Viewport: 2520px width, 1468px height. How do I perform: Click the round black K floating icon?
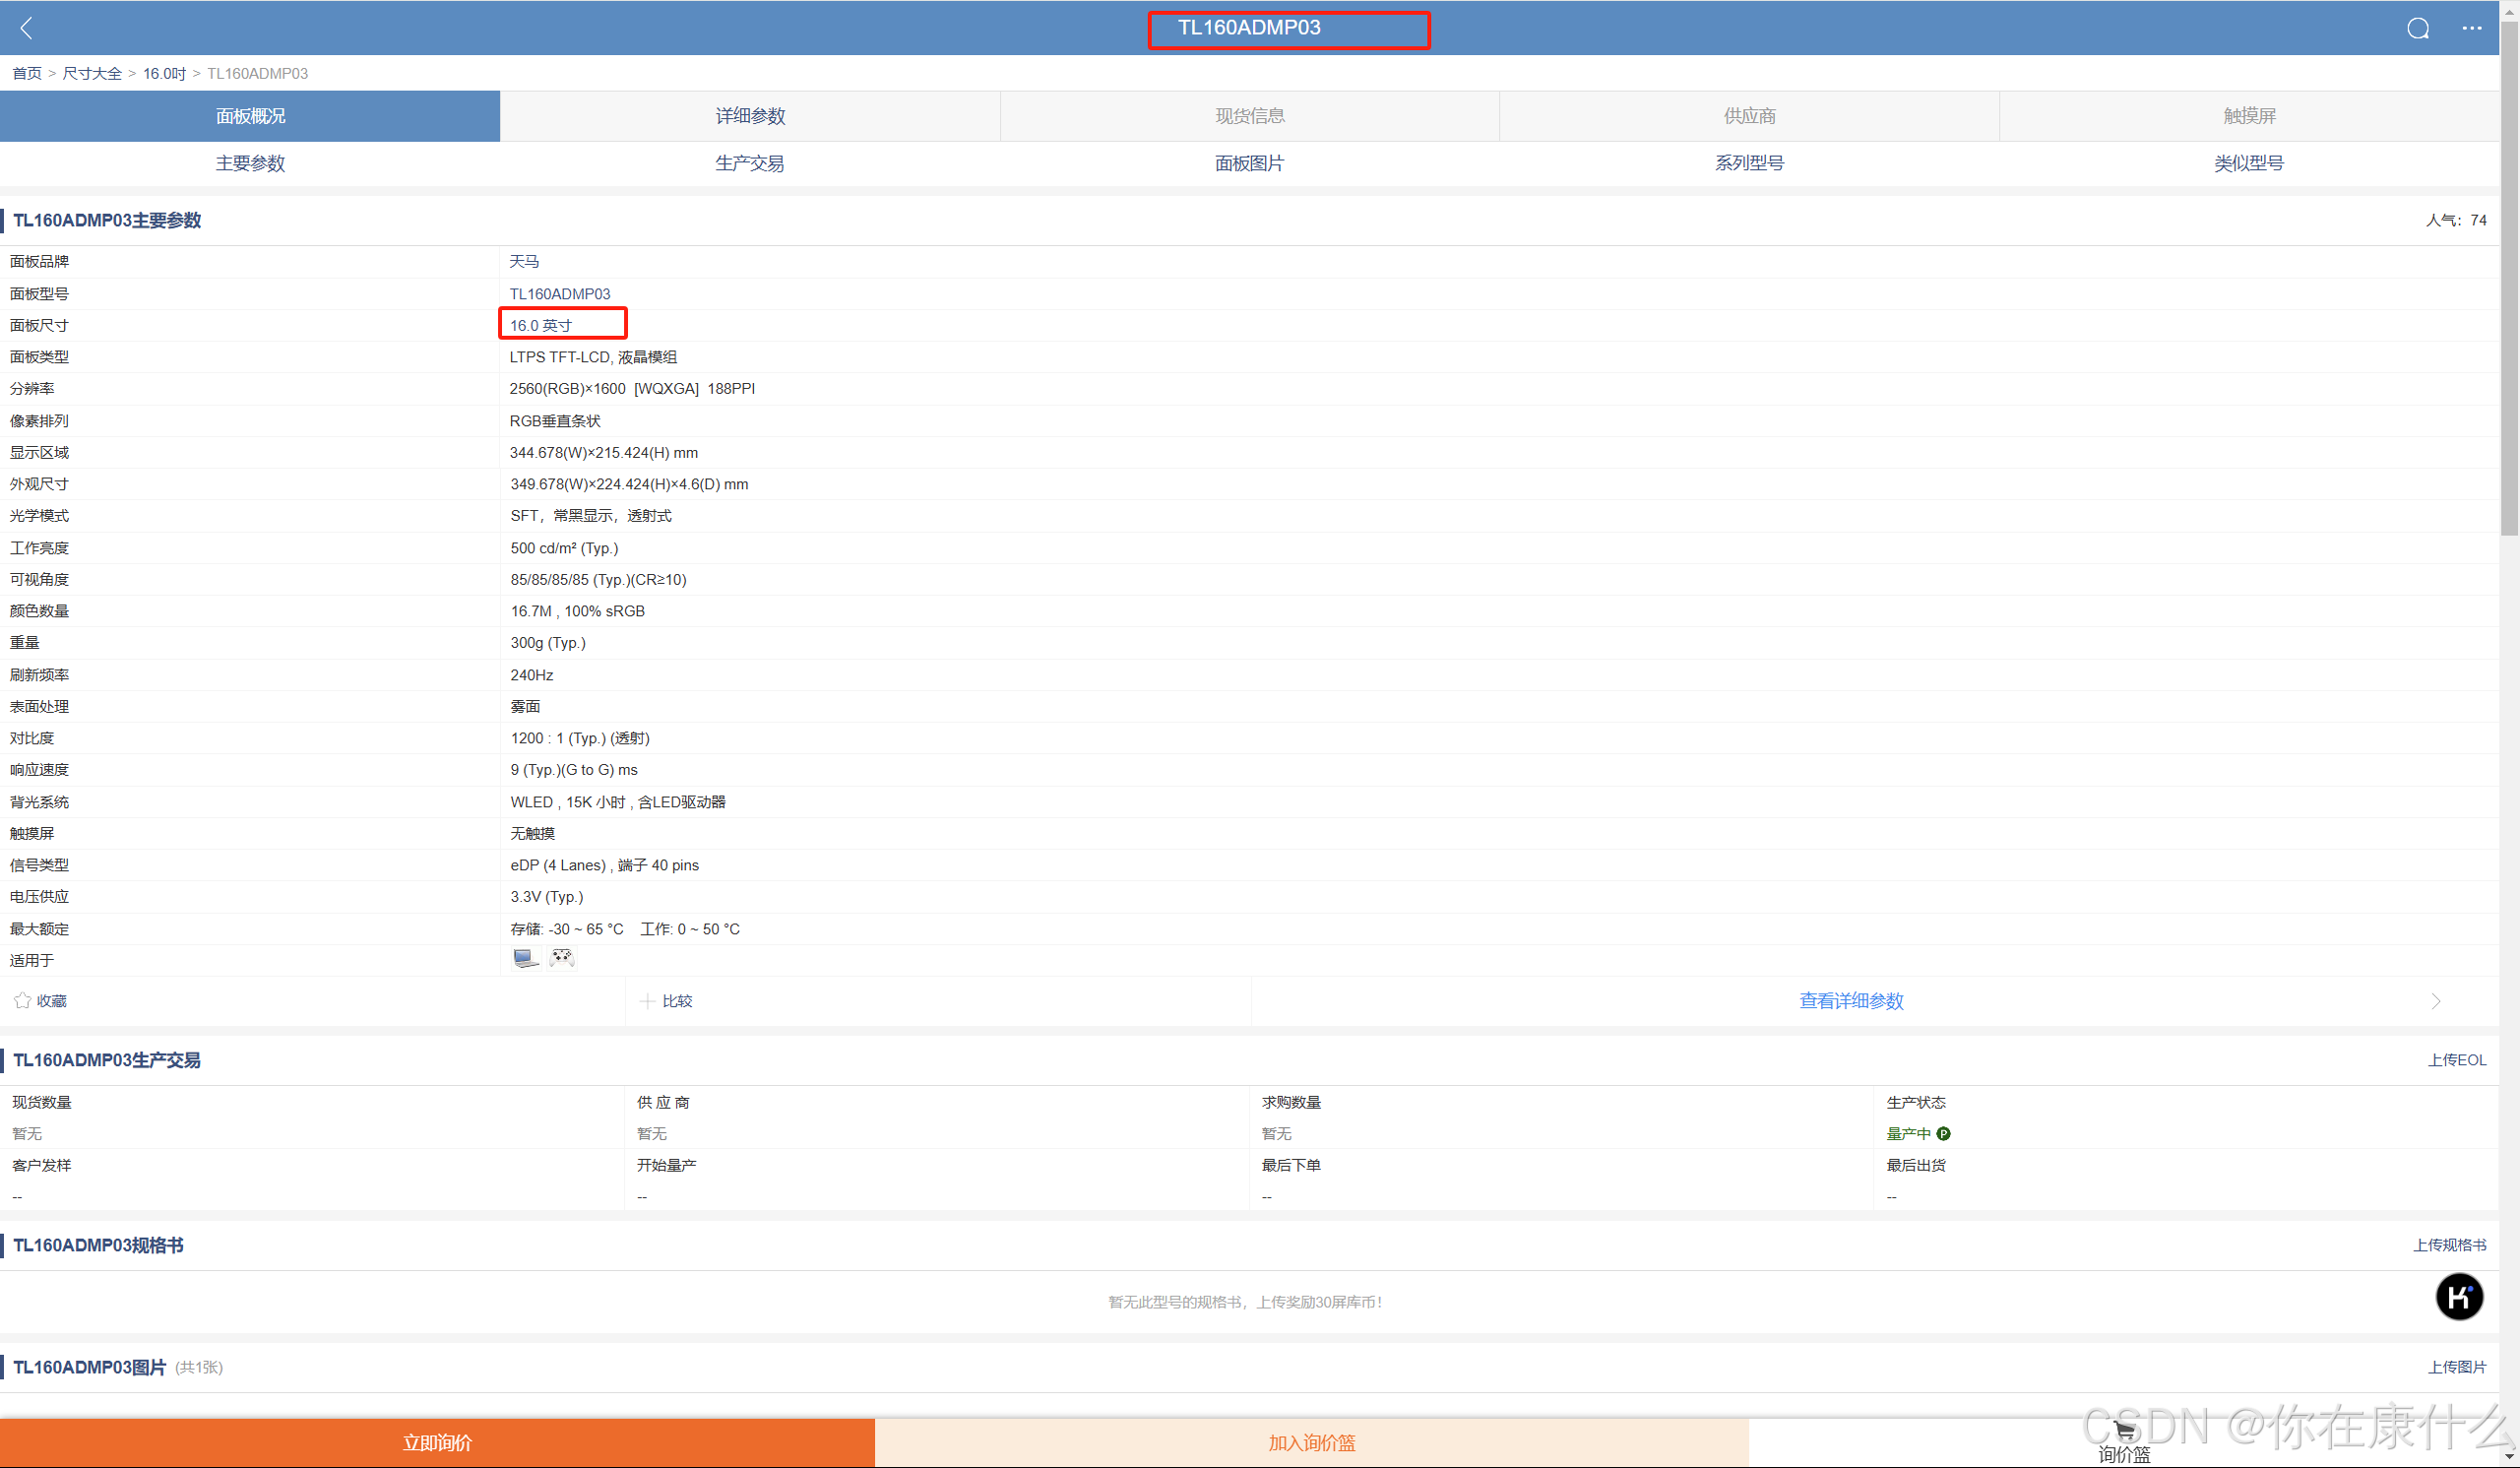(x=2458, y=1297)
